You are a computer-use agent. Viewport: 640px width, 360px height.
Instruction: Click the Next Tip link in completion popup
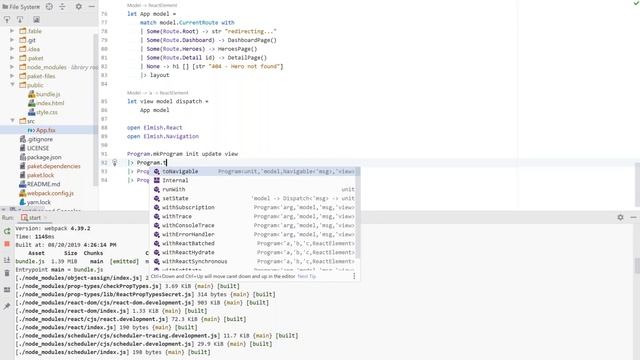tap(307, 276)
